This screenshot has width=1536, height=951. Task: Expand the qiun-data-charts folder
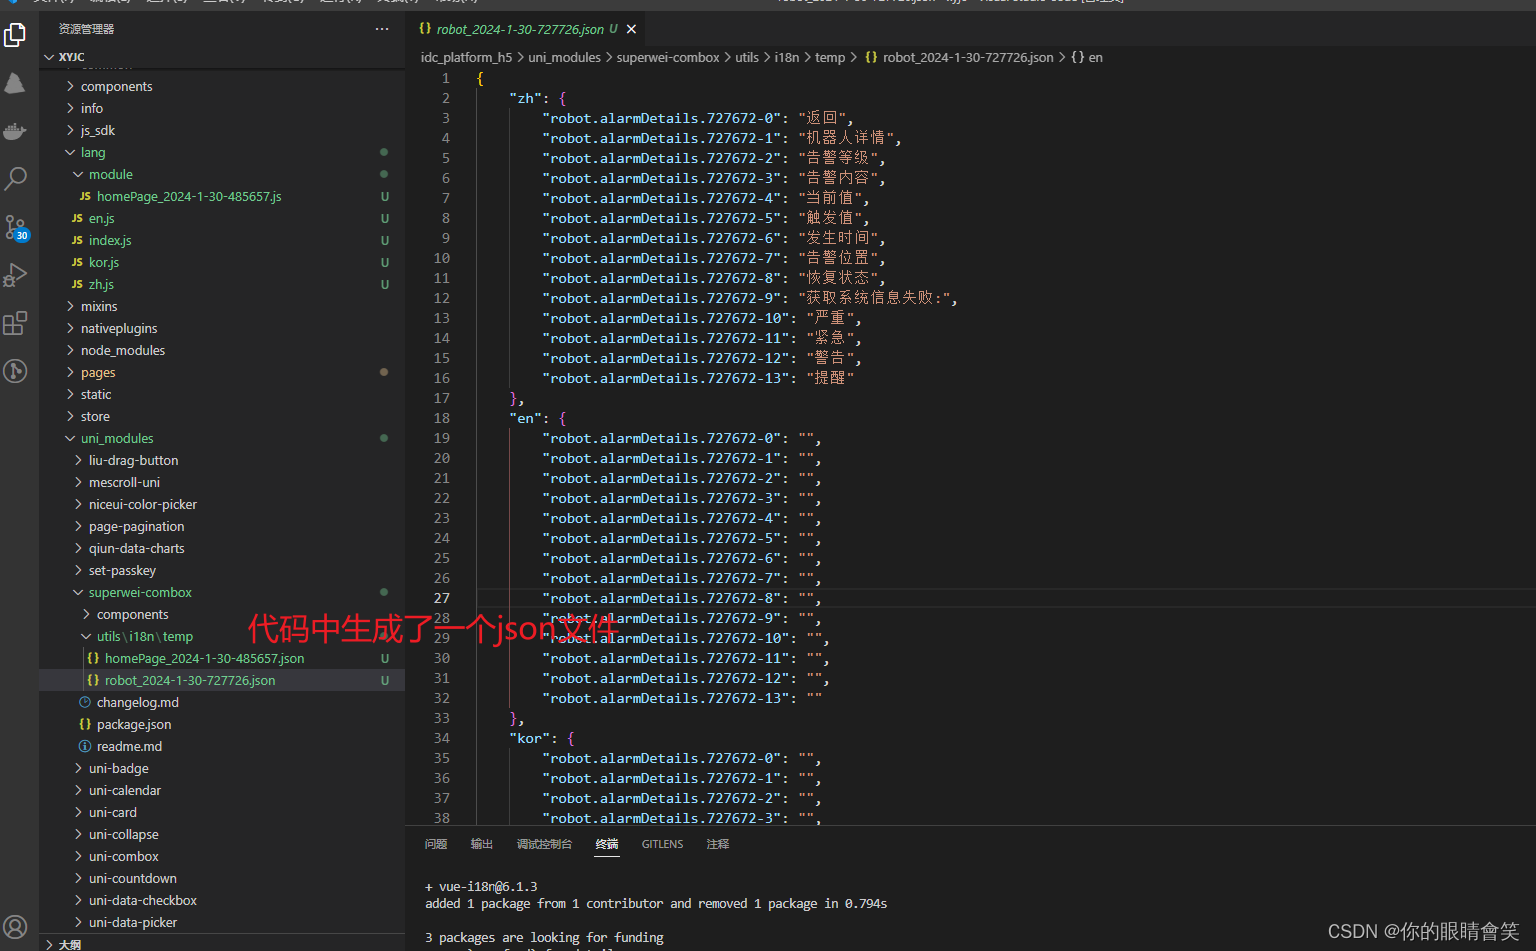click(78, 548)
